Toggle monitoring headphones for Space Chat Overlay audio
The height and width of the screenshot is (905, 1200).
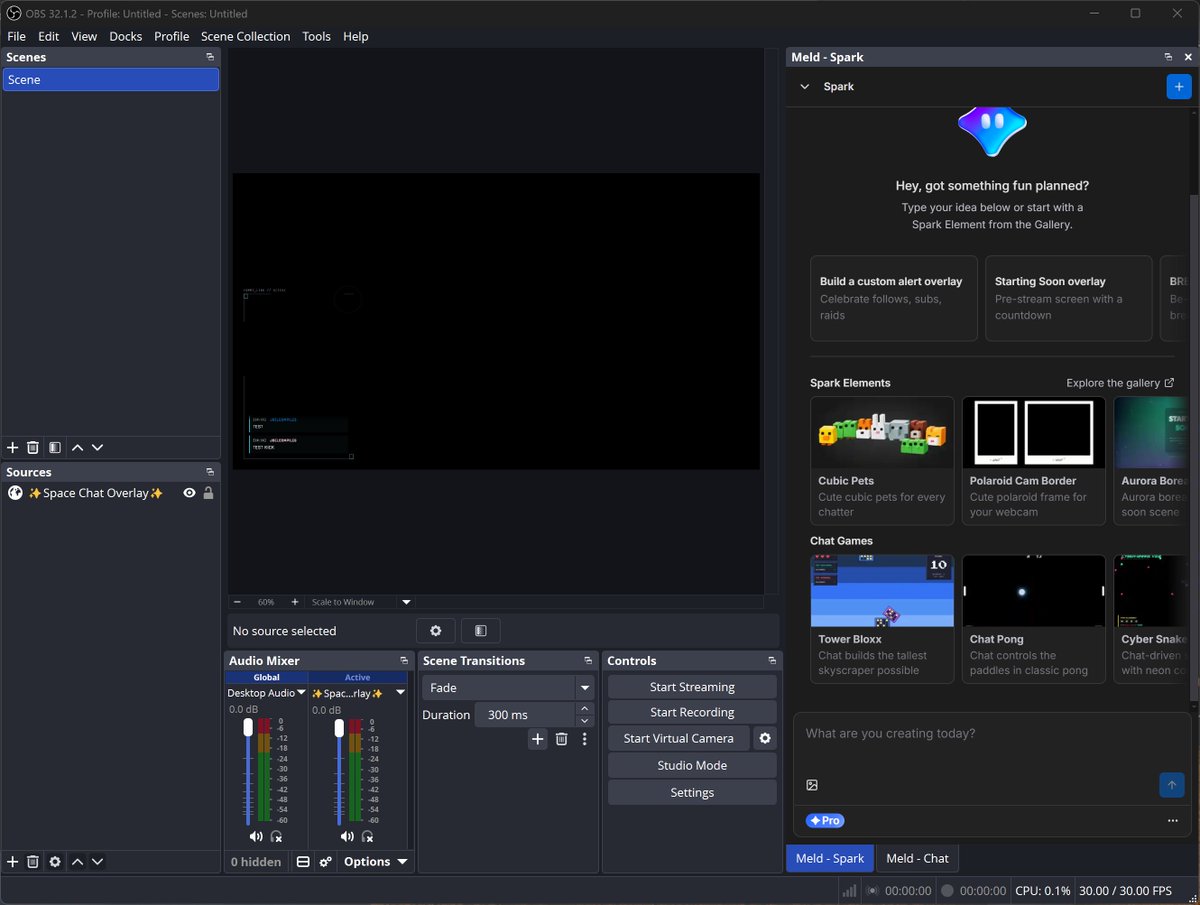tap(367, 837)
